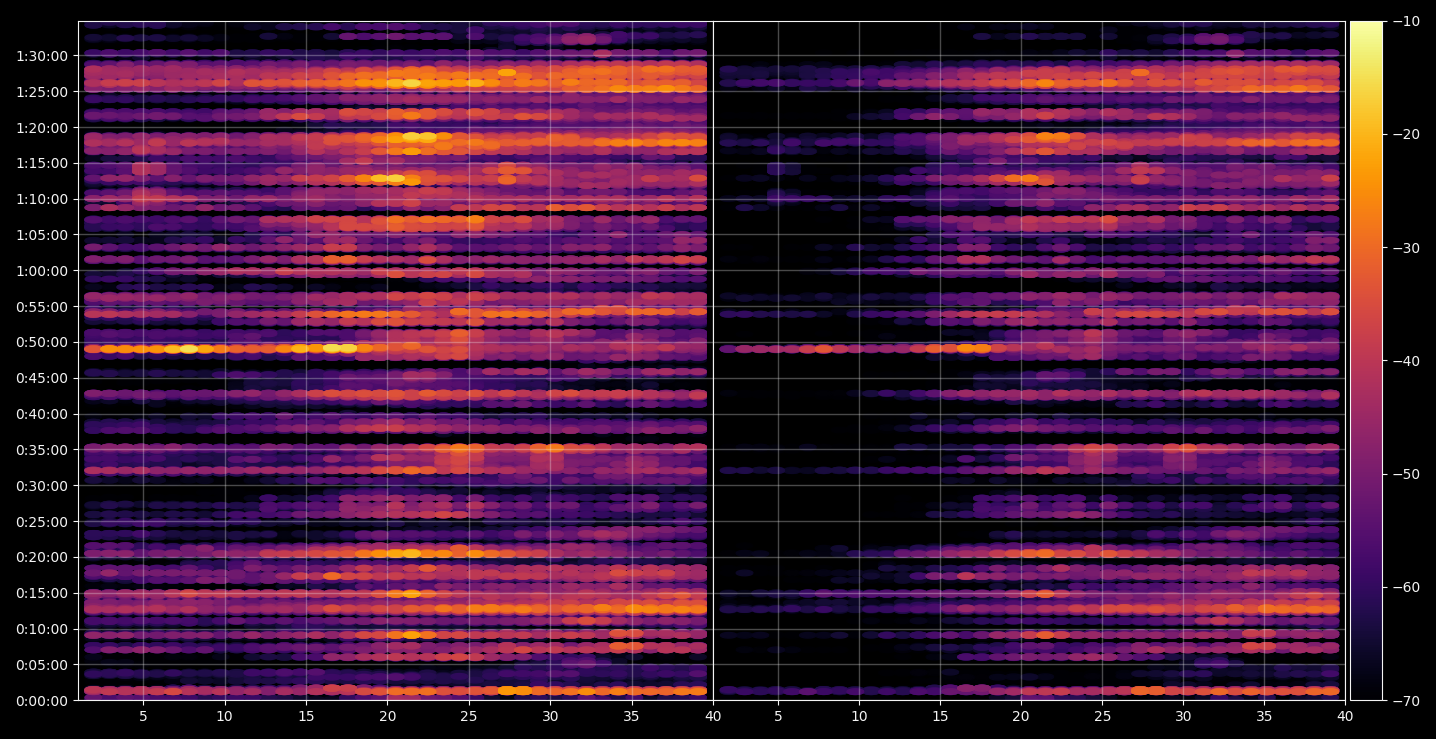Select the −20 colorbar tick label
Image resolution: width=1436 pixels, height=739 pixels.
point(1407,135)
